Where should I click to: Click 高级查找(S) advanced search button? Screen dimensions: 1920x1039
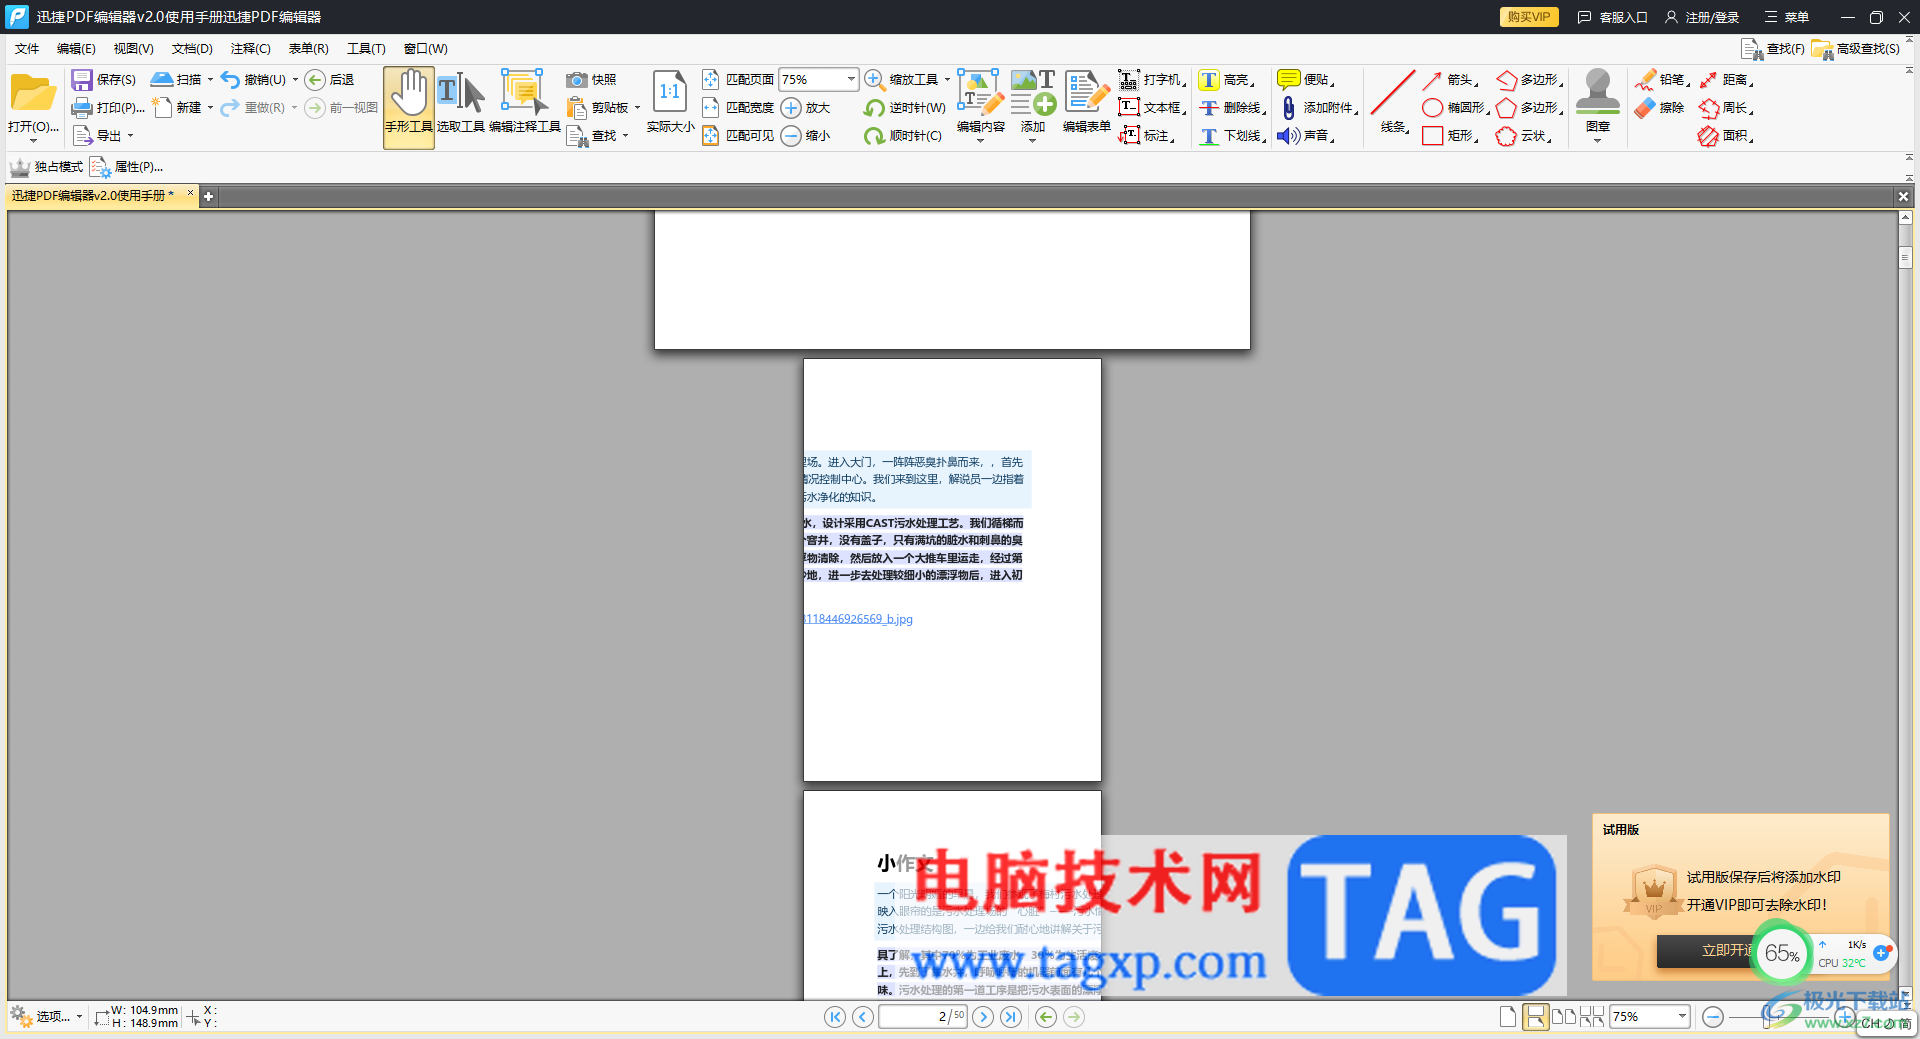click(x=1856, y=49)
